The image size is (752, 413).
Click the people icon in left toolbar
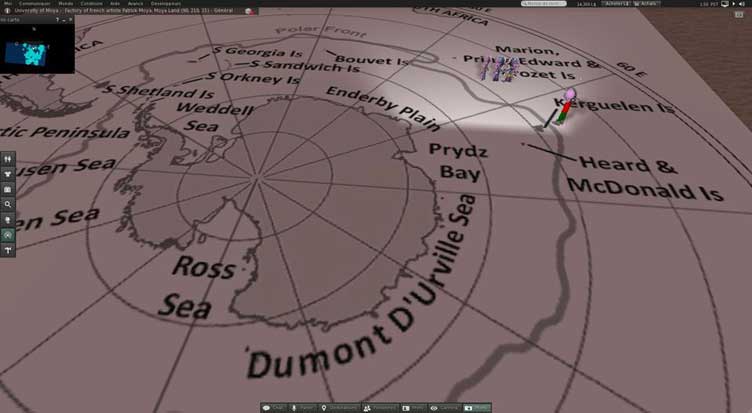coord(8,158)
